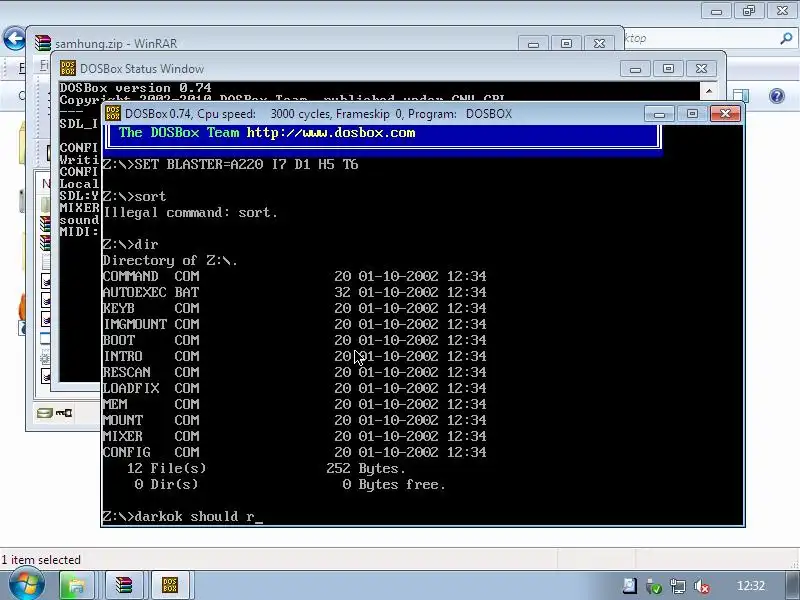800x600 pixels.
Task: Click the DOSBox 0.74 window title icon
Action: click(113, 113)
